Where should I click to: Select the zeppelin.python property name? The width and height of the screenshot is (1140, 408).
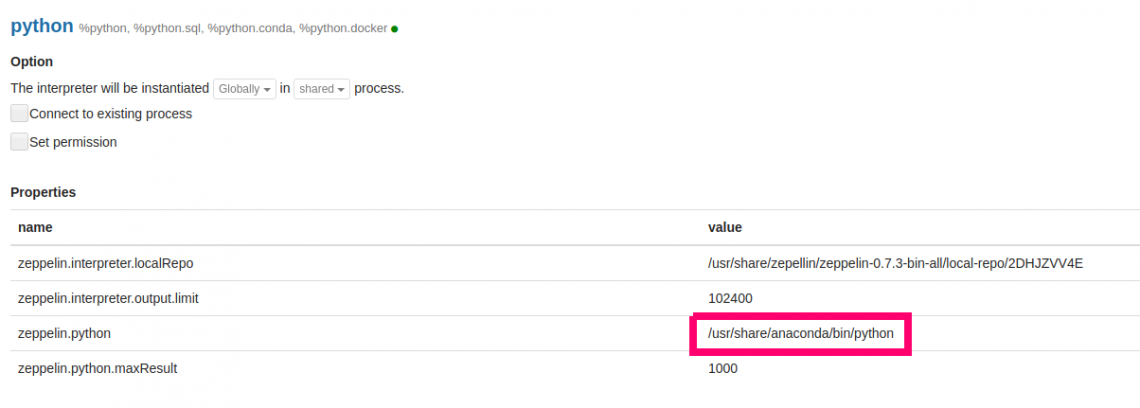(64, 333)
